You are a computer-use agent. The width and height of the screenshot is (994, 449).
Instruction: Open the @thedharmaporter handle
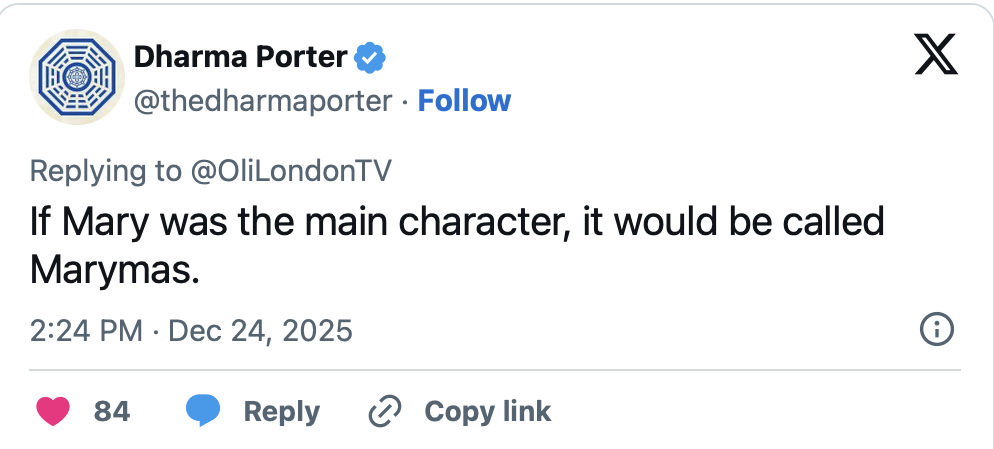tap(263, 100)
